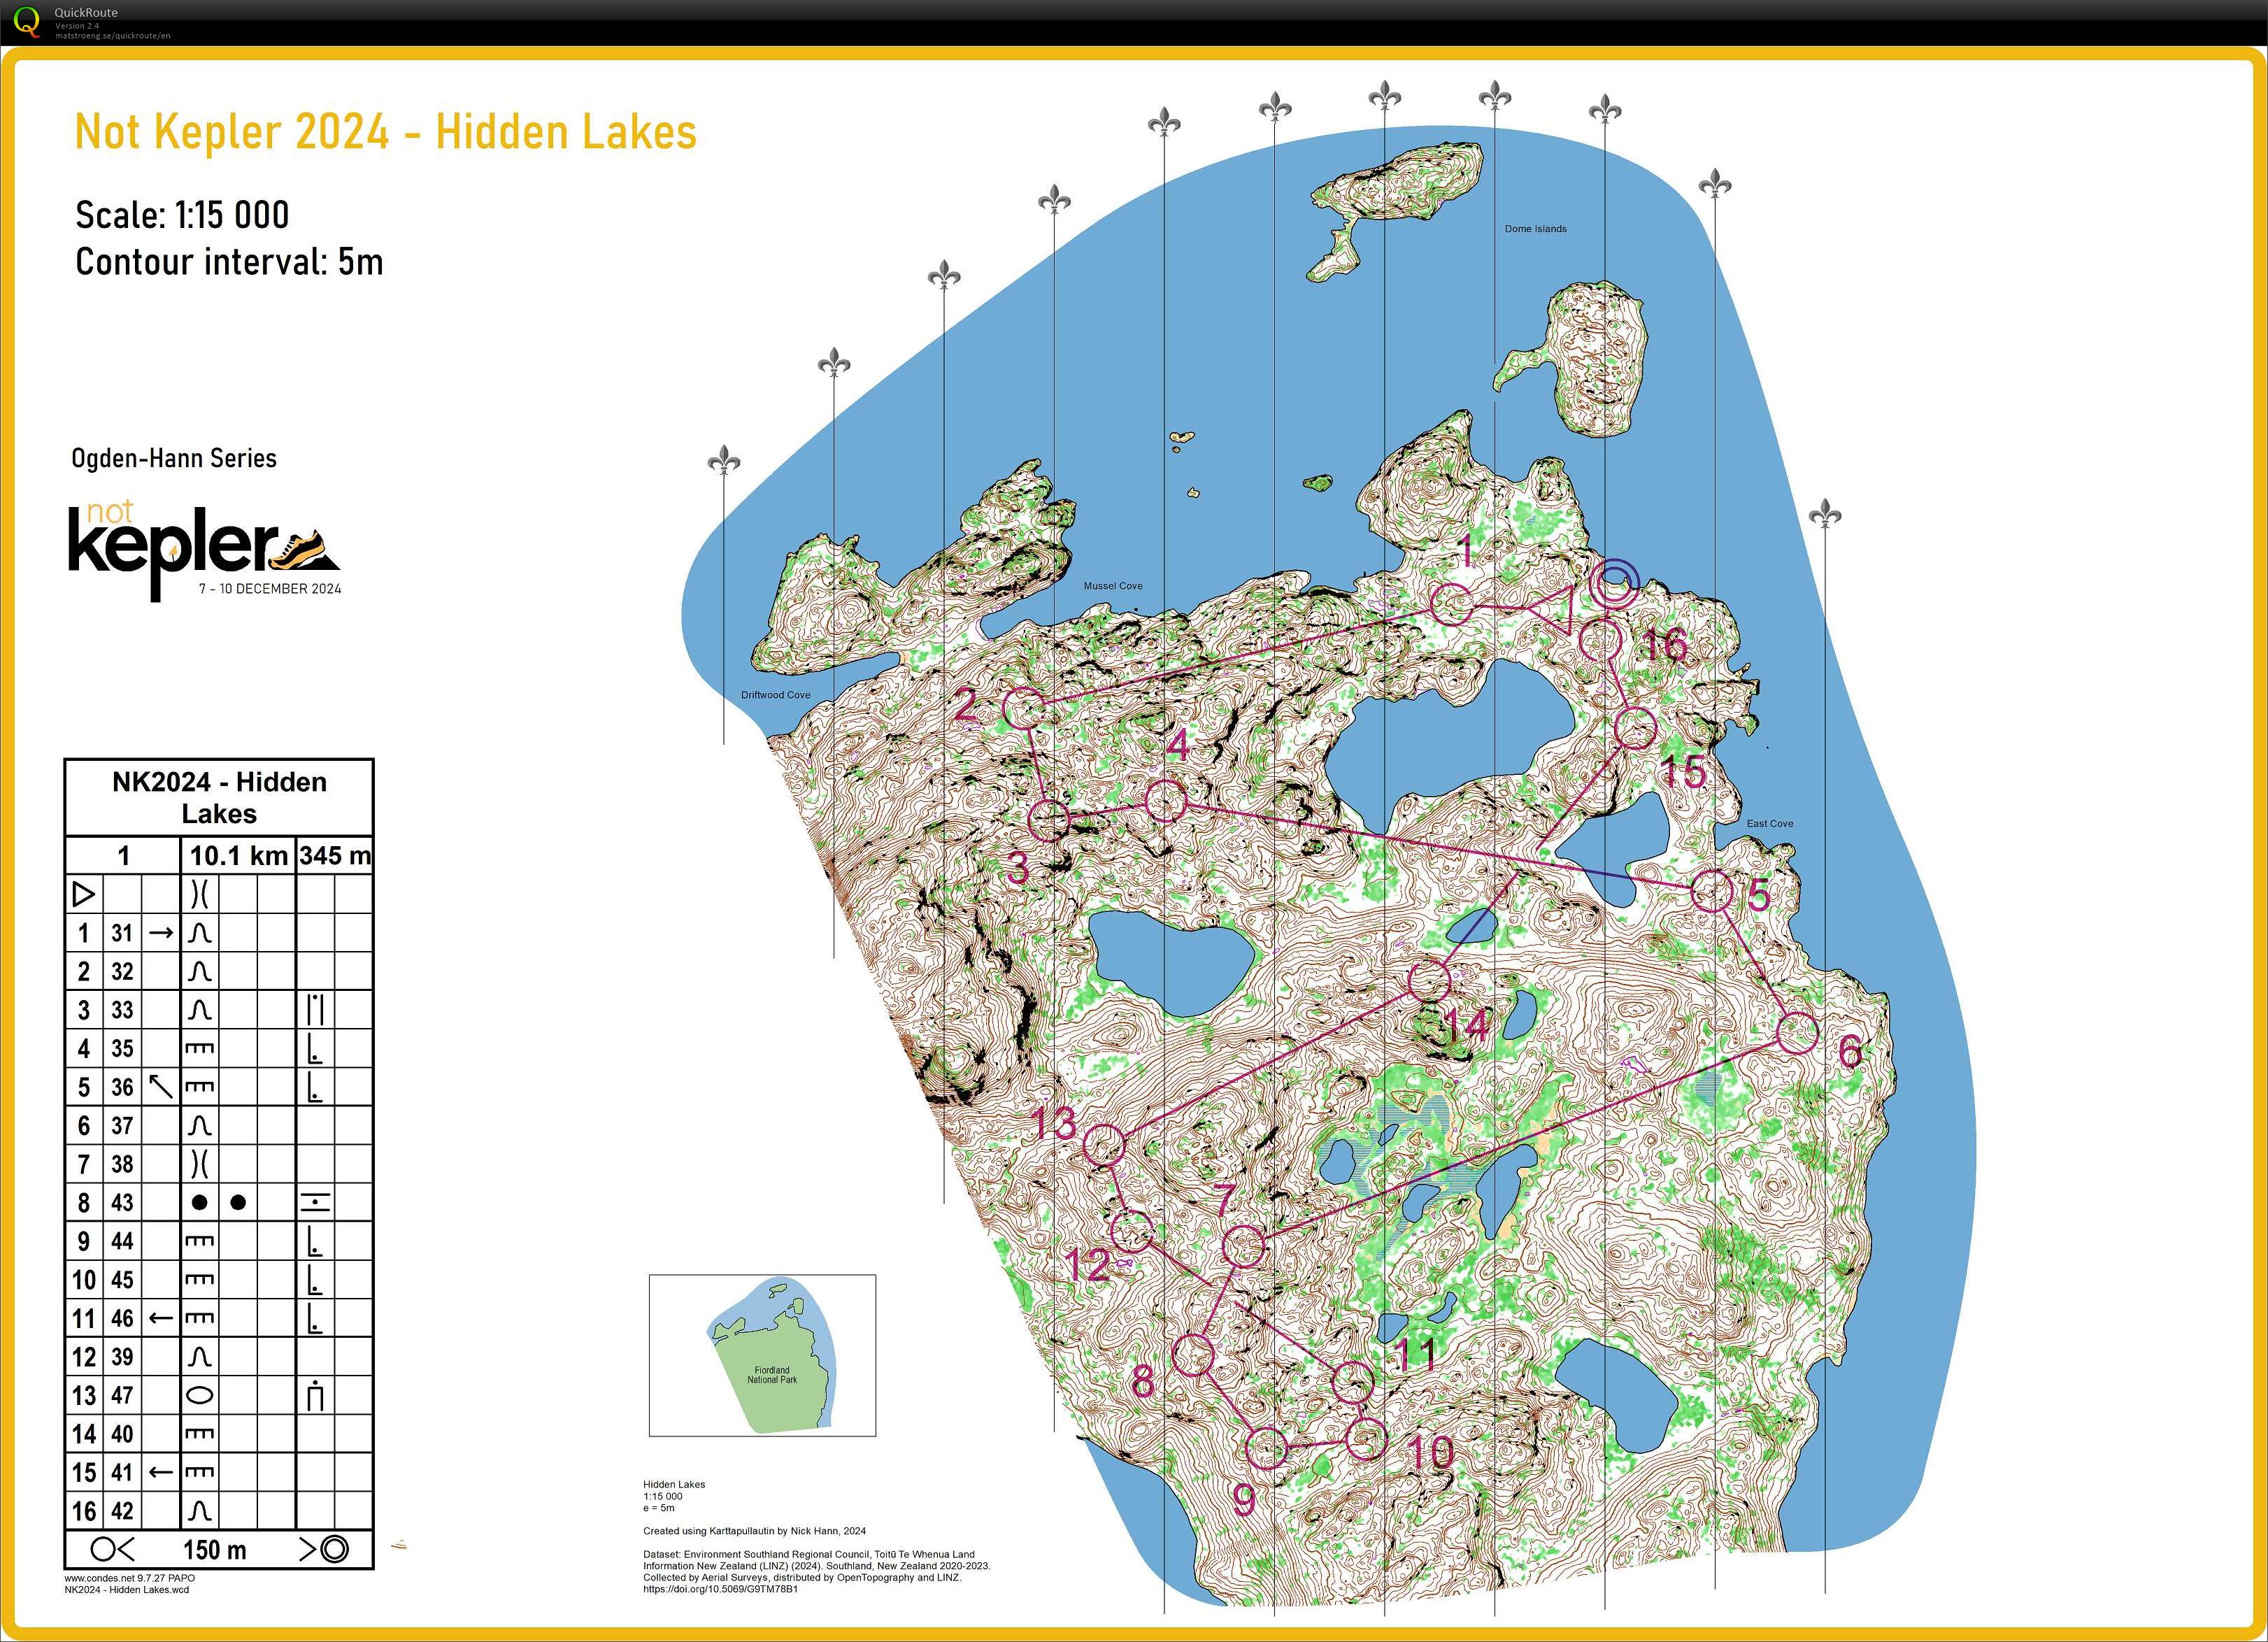Viewport: 2268px width, 1642px height.
Task: Click the "Contour interval: 5m" text
Action: pyautogui.click(x=229, y=262)
